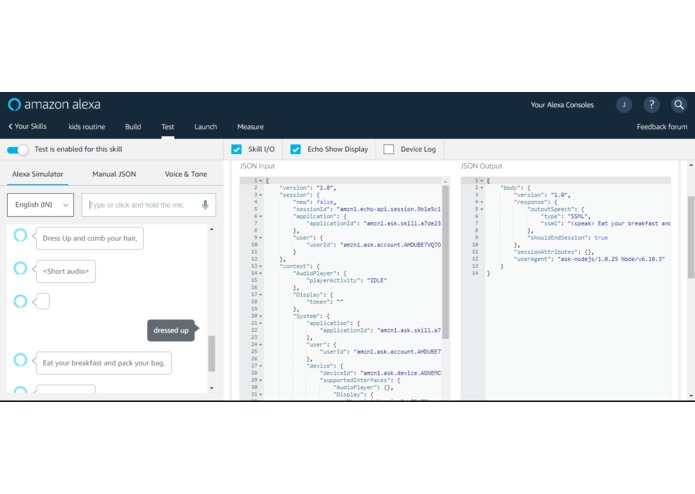
Task: Click the chat scroll up arrow
Action: 211,229
